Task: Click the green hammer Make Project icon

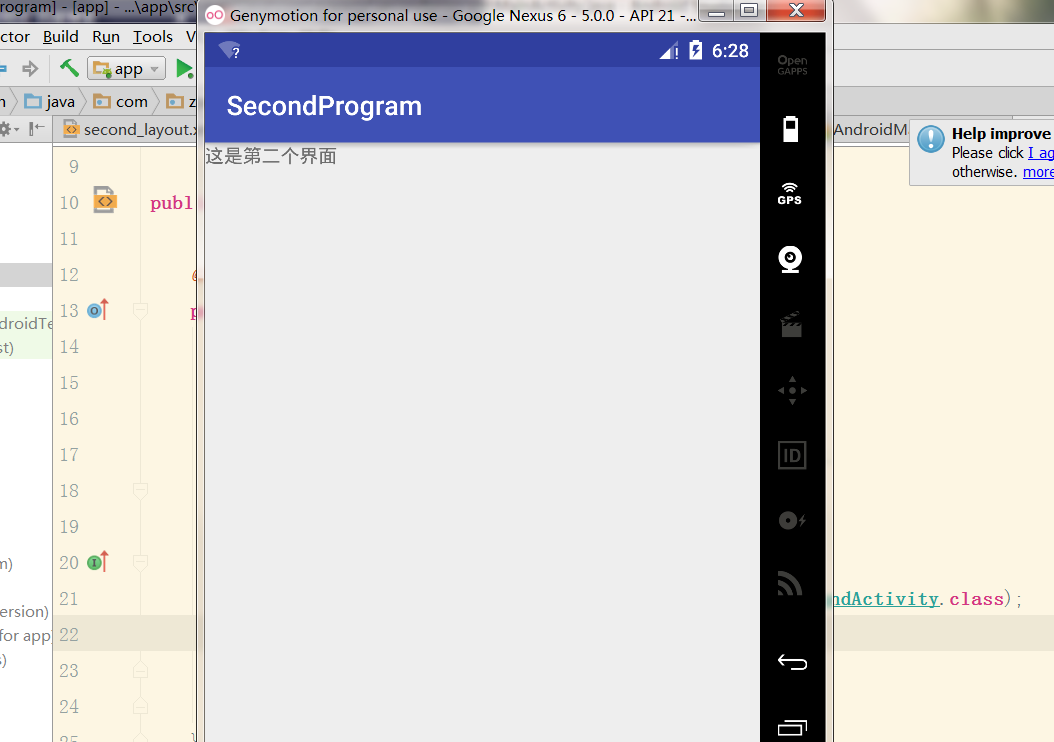Action: pyautogui.click(x=69, y=68)
